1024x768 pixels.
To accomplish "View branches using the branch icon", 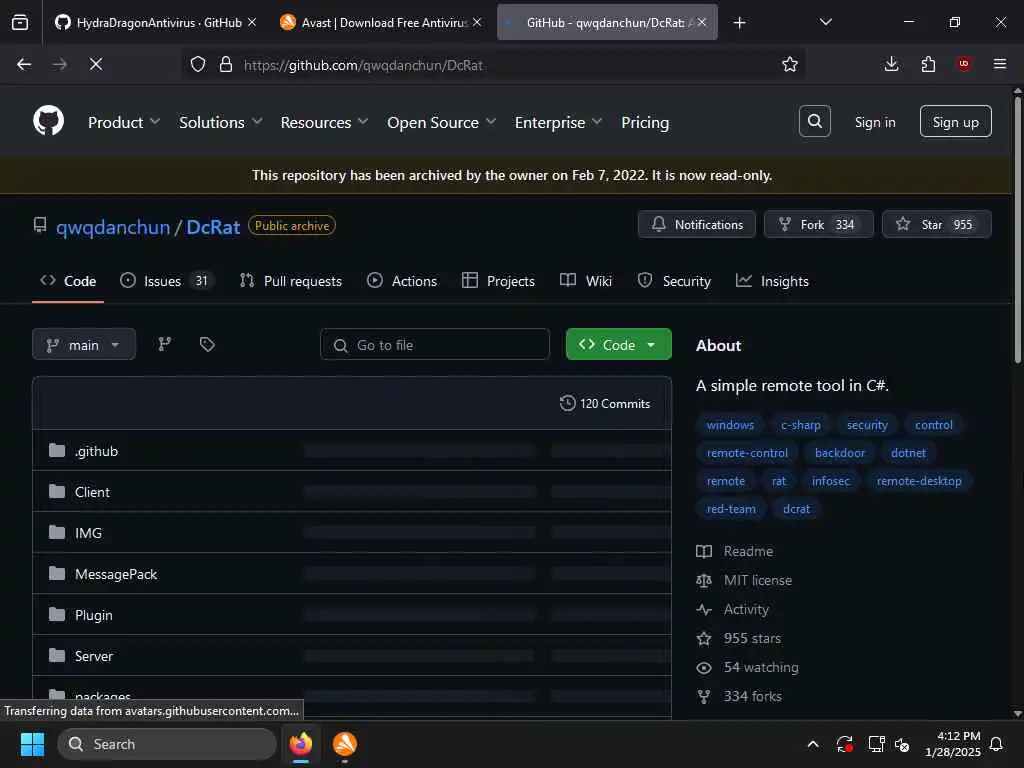I will click(x=165, y=344).
